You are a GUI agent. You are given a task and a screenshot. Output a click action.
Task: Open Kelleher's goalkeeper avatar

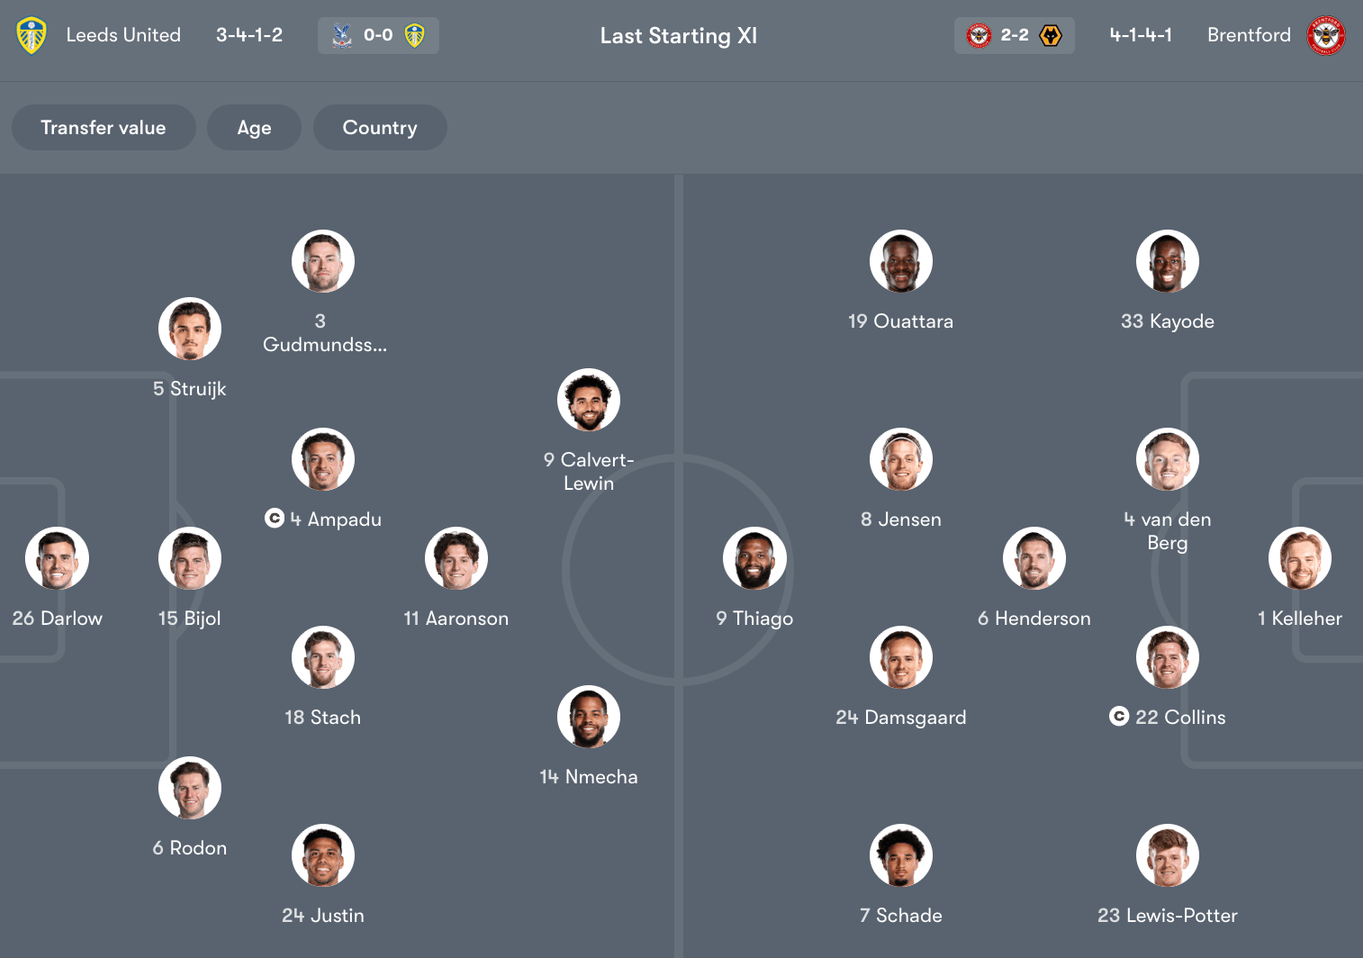coord(1300,558)
